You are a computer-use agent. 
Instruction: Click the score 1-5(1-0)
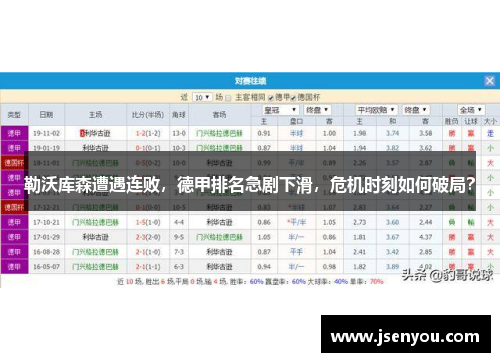148,222
